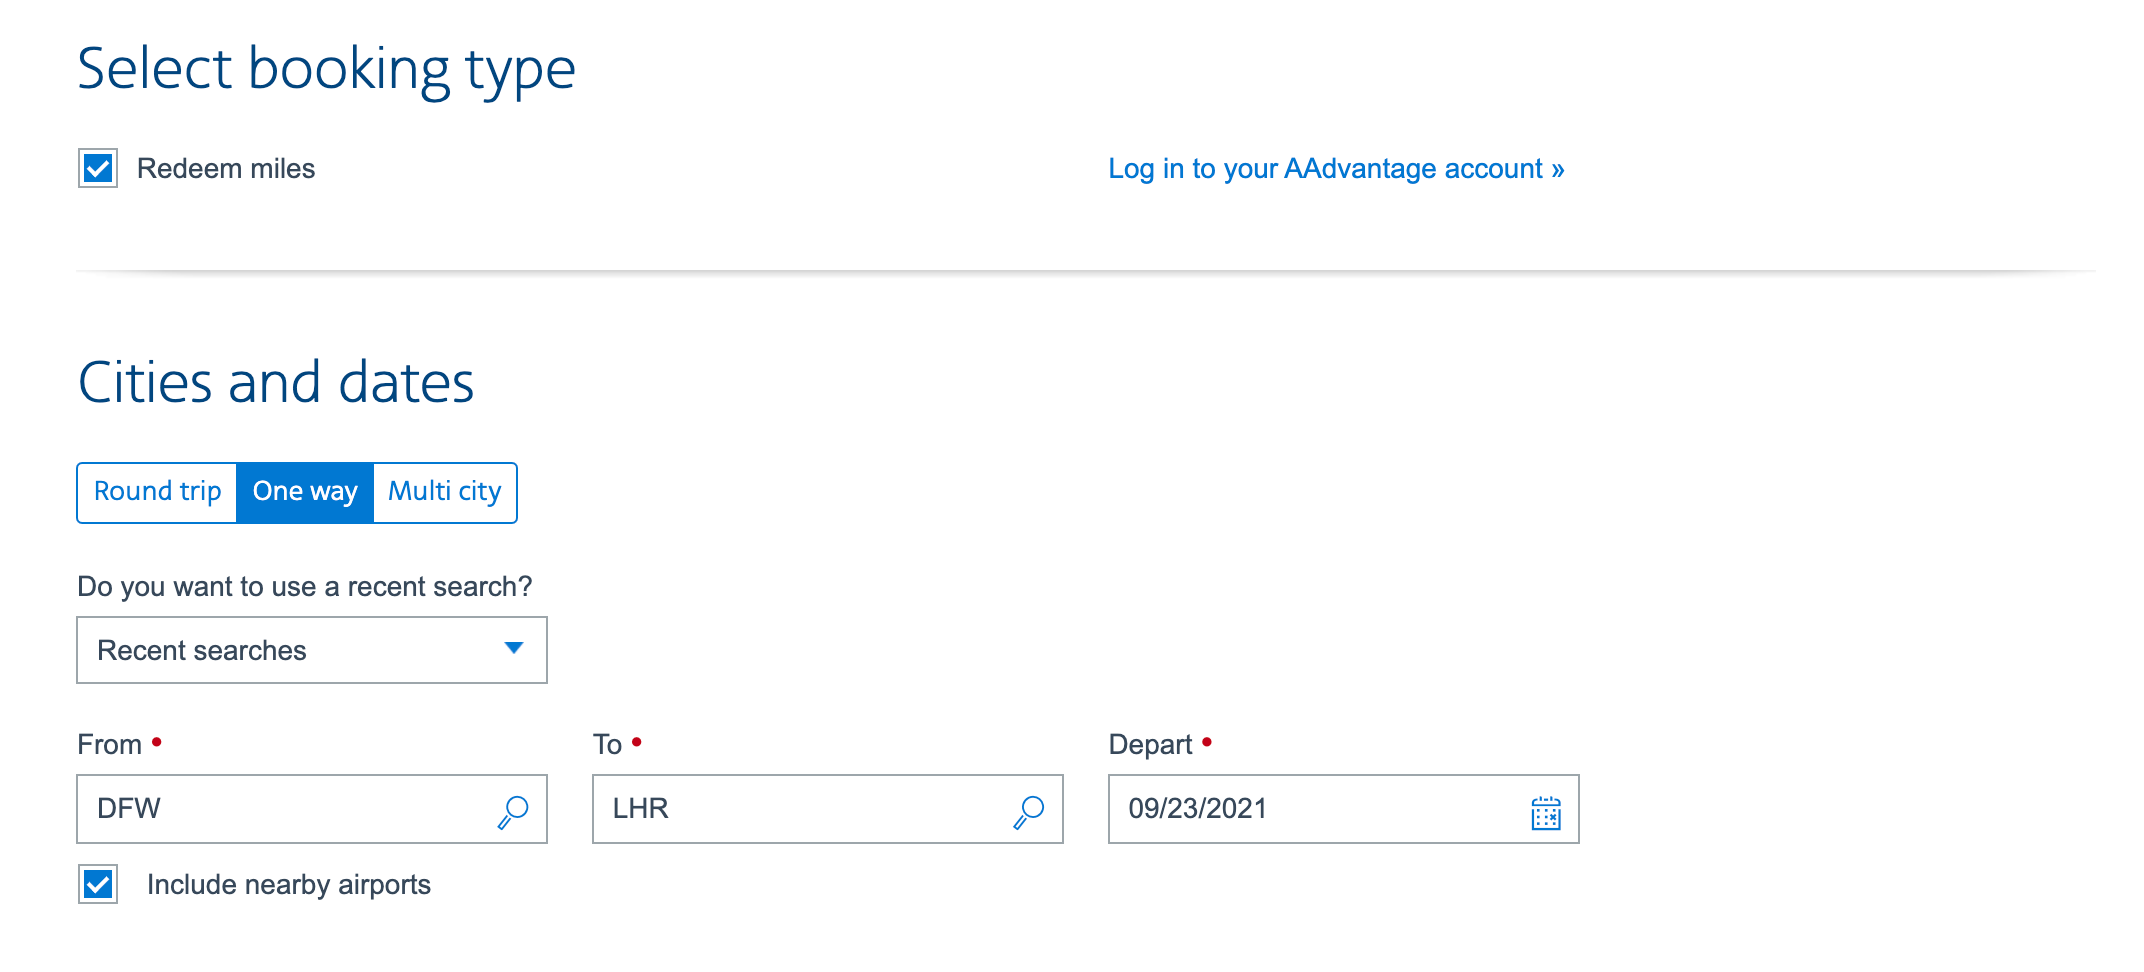Click the To input containing LHR

point(801,809)
